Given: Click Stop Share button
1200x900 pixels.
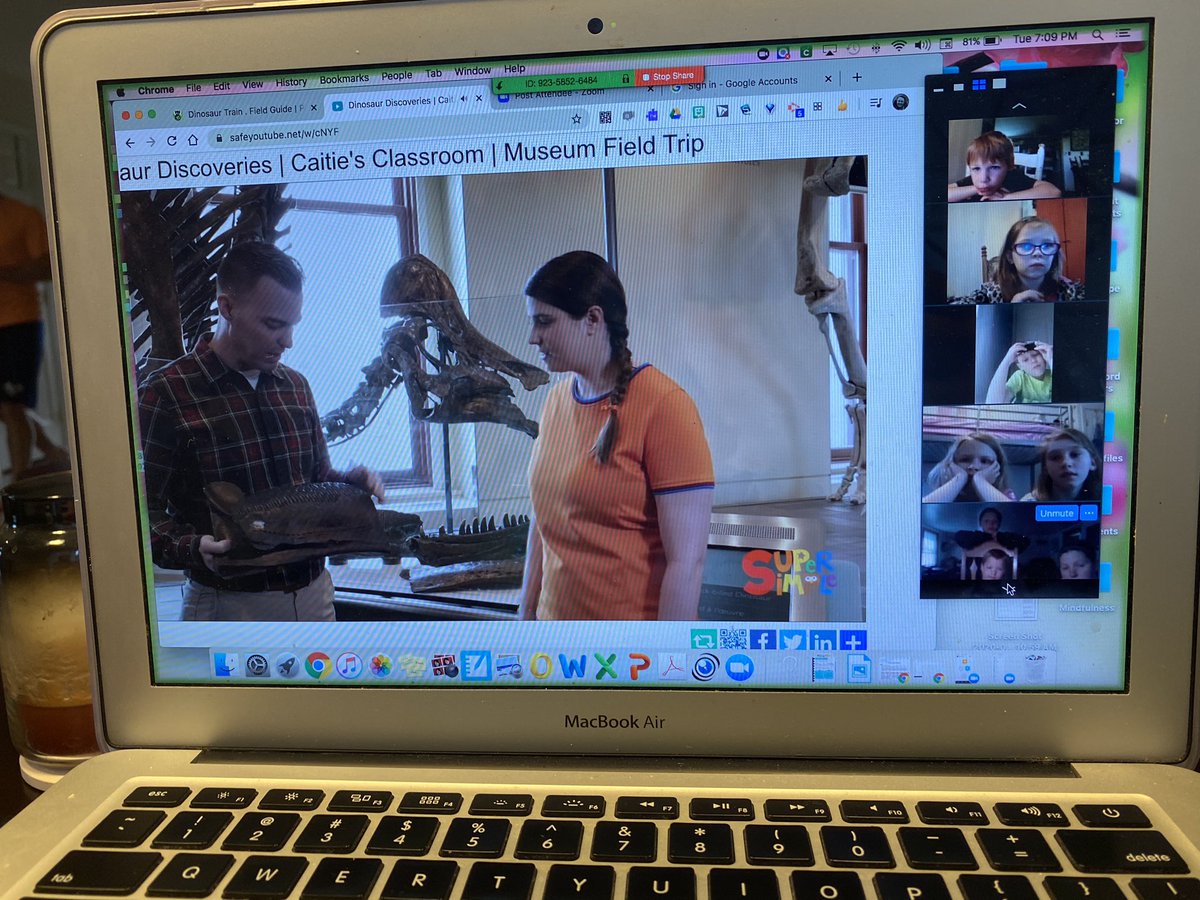Looking at the screenshot, I should click(x=669, y=76).
